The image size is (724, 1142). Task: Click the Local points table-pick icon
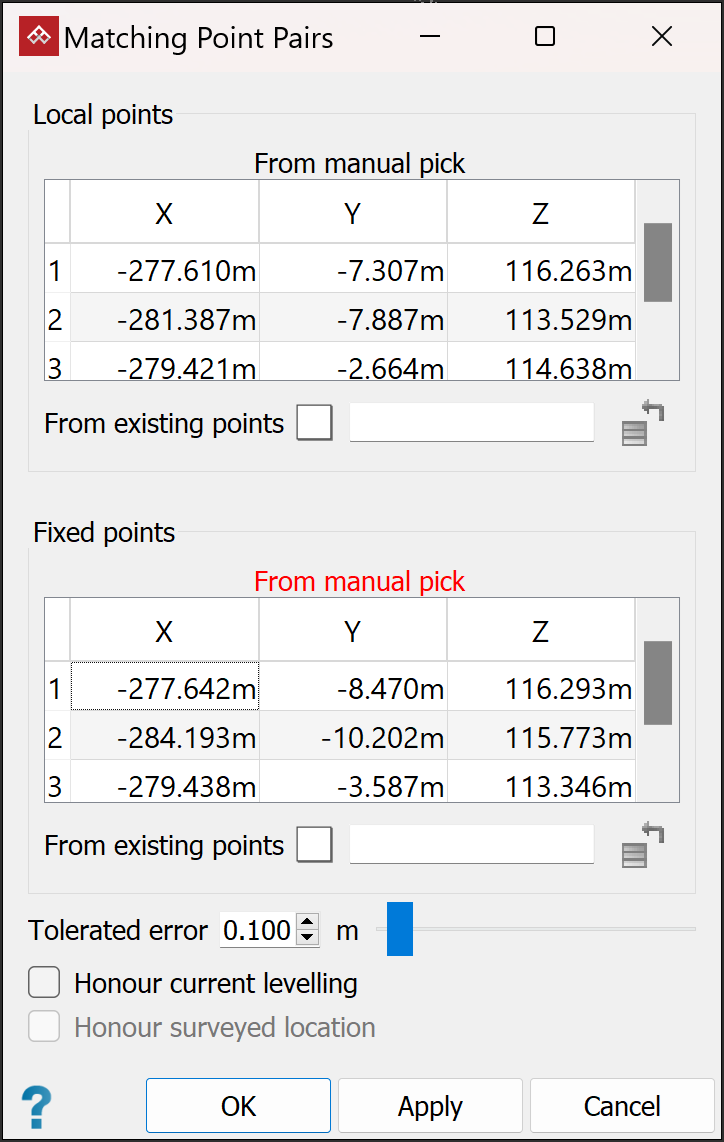click(x=642, y=423)
